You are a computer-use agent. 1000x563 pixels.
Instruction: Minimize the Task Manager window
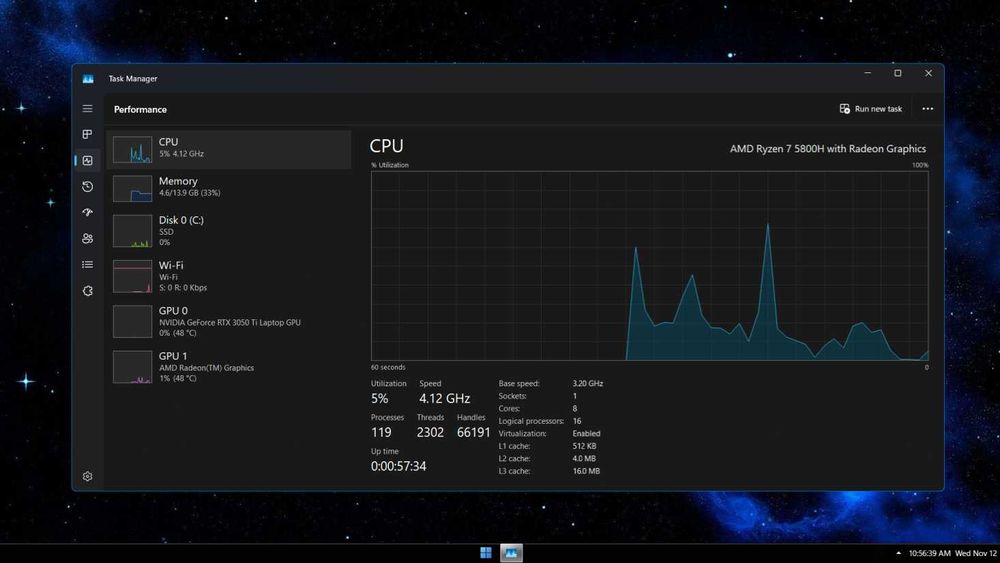867,73
